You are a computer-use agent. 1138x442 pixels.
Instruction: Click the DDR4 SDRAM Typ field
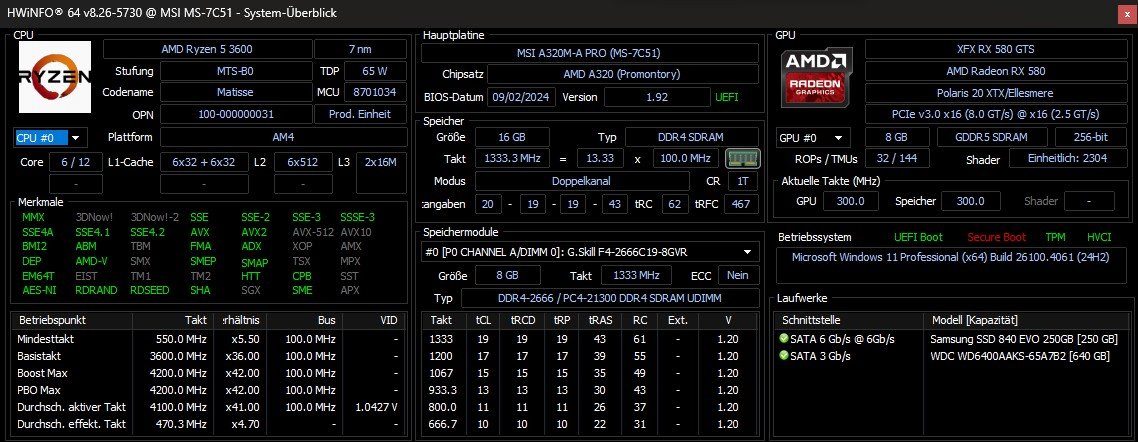[692, 137]
